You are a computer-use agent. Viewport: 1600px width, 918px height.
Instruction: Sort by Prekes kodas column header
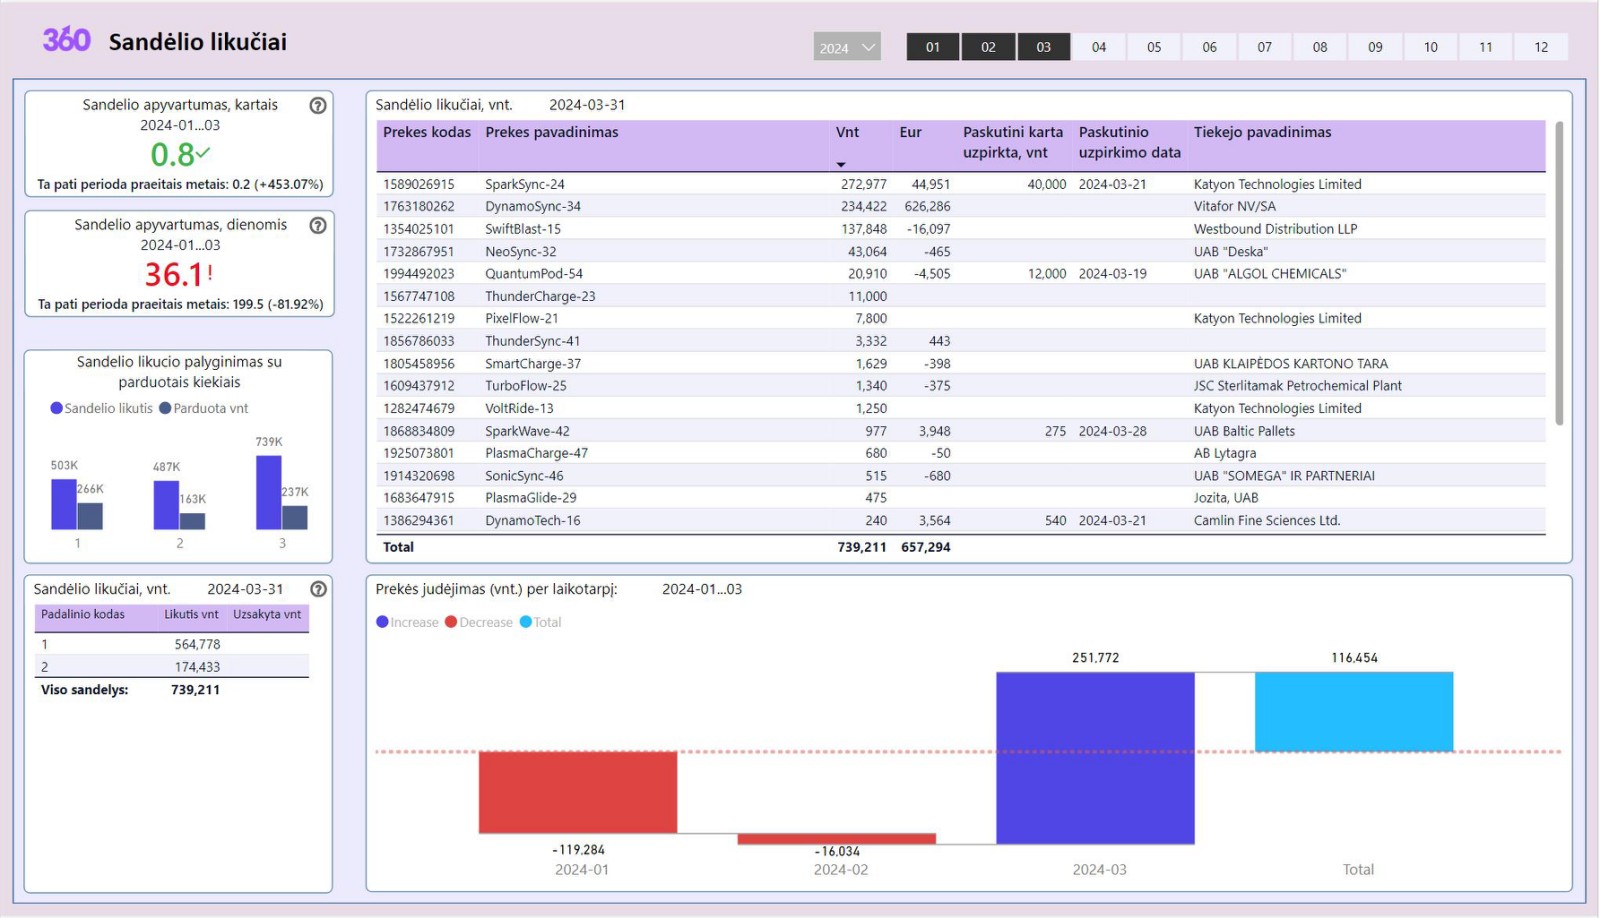coord(427,132)
